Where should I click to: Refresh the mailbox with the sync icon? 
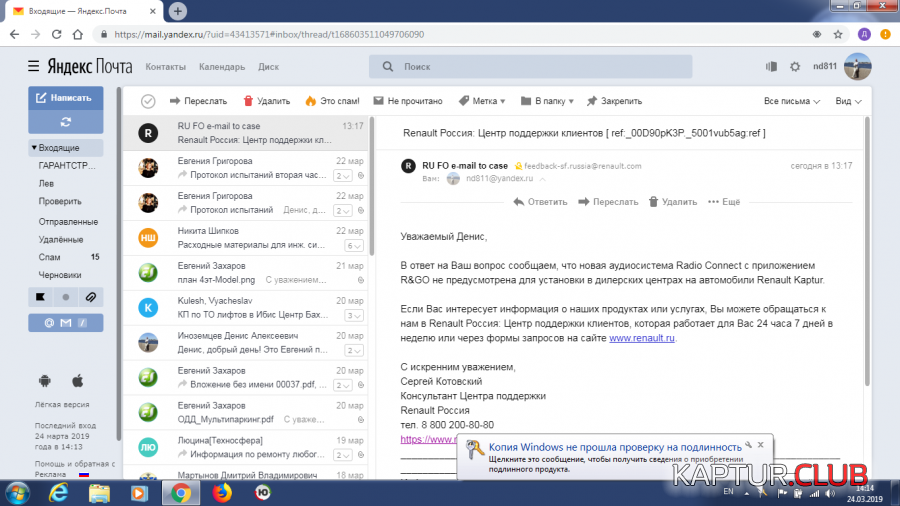pos(65,122)
